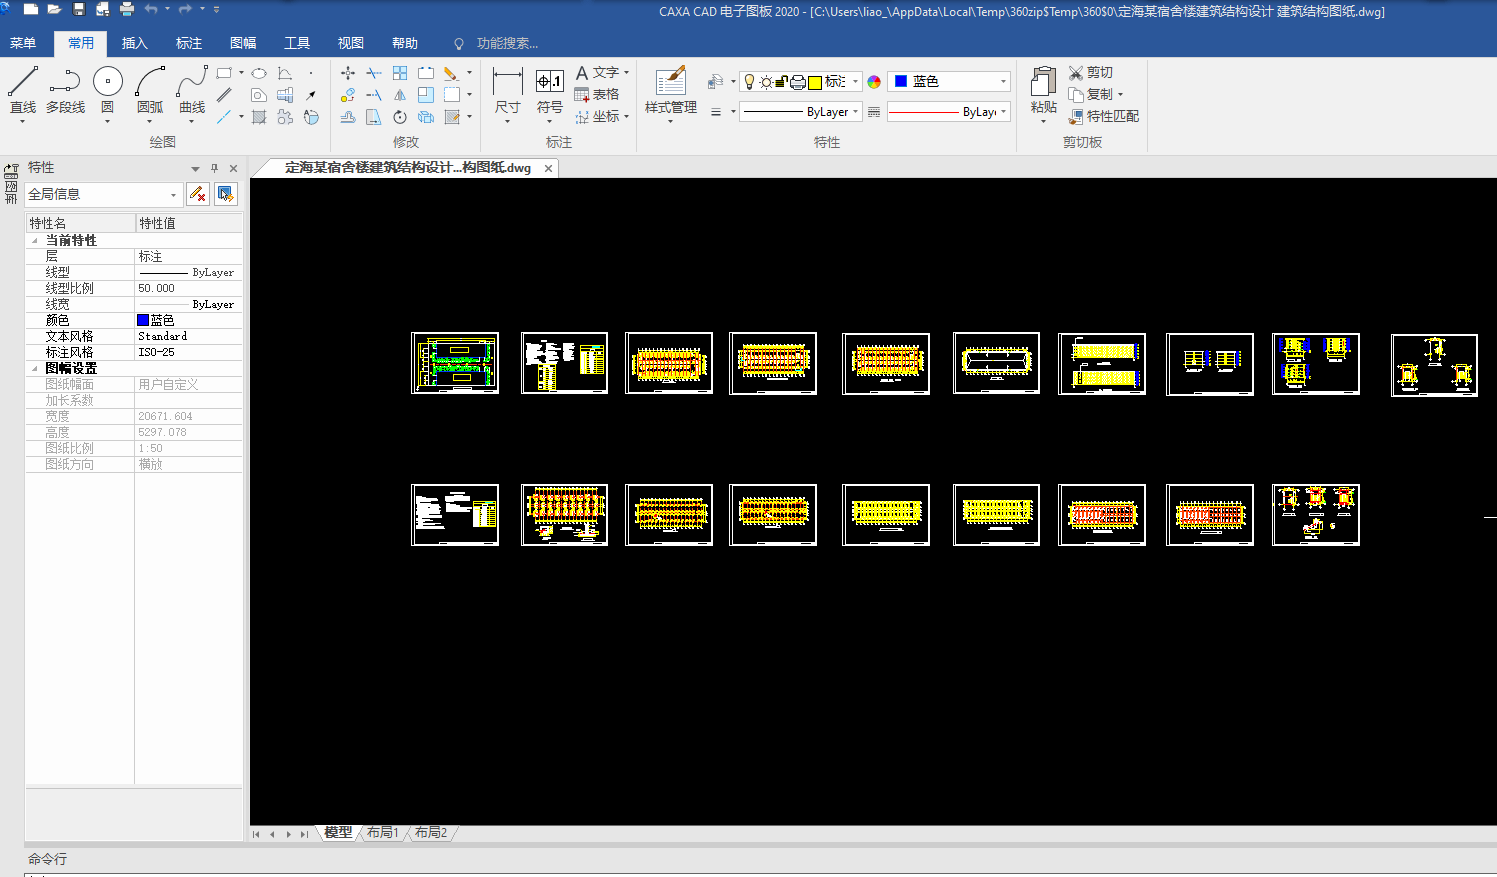
Task: Open 样式管理 style manager
Action: pos(671,91)
